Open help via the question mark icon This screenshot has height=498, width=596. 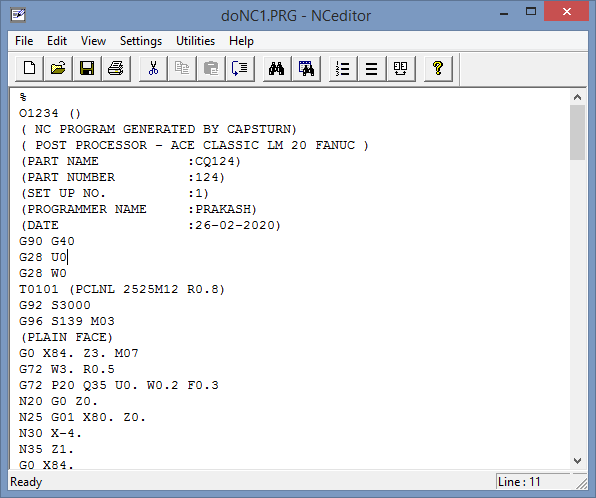pyautogui.click(x=438, y=69)
